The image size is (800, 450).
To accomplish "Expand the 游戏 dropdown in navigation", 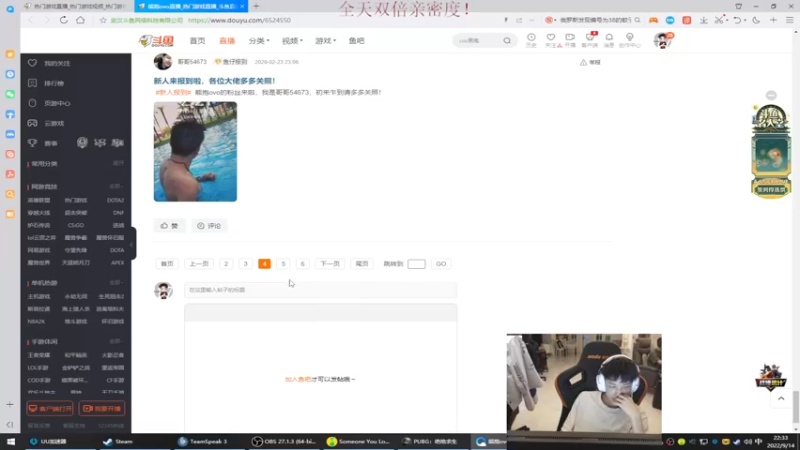I will [326, 41].
